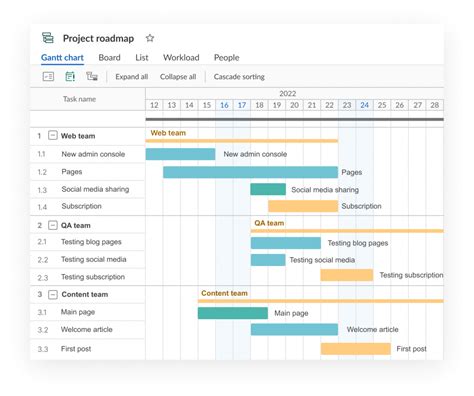Collapse the QA team group
Viewport: 474px width, 396px height.
pos(53,225)
